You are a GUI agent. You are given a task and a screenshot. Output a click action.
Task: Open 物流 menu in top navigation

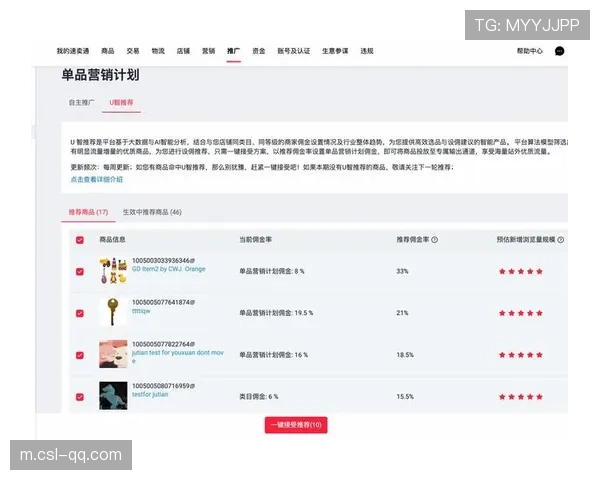click(x=158, y=51)
